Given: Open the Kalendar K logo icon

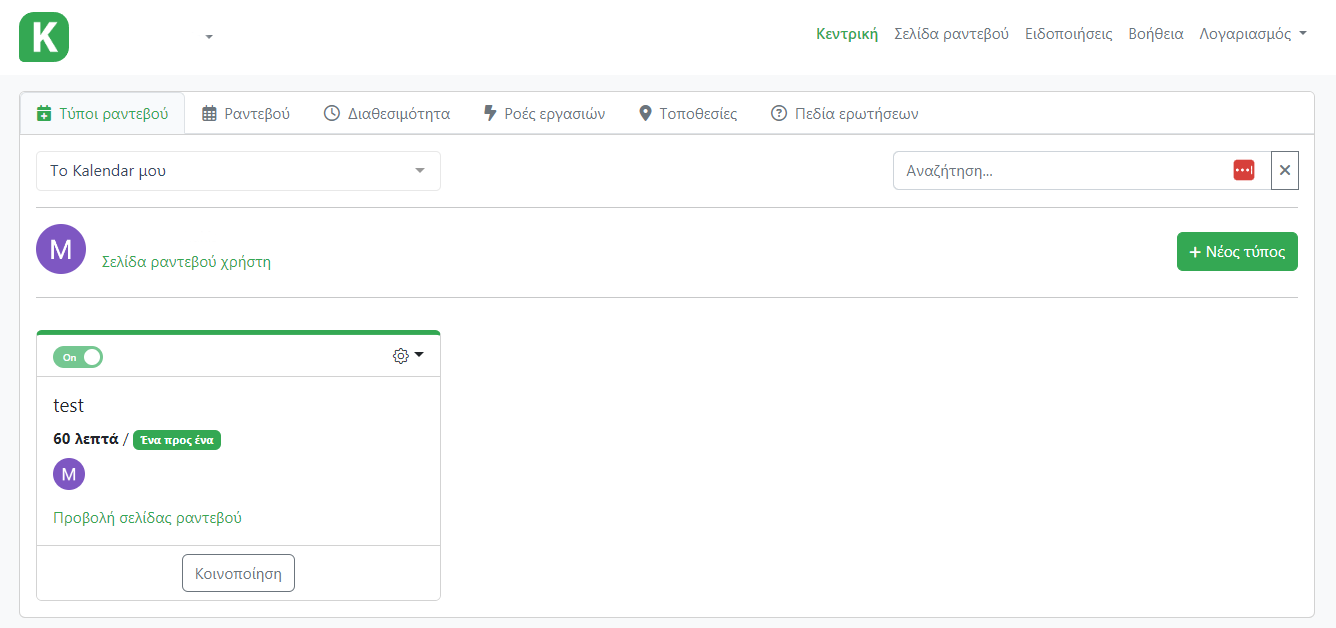Looking at the screenshot, I should 43,37.
